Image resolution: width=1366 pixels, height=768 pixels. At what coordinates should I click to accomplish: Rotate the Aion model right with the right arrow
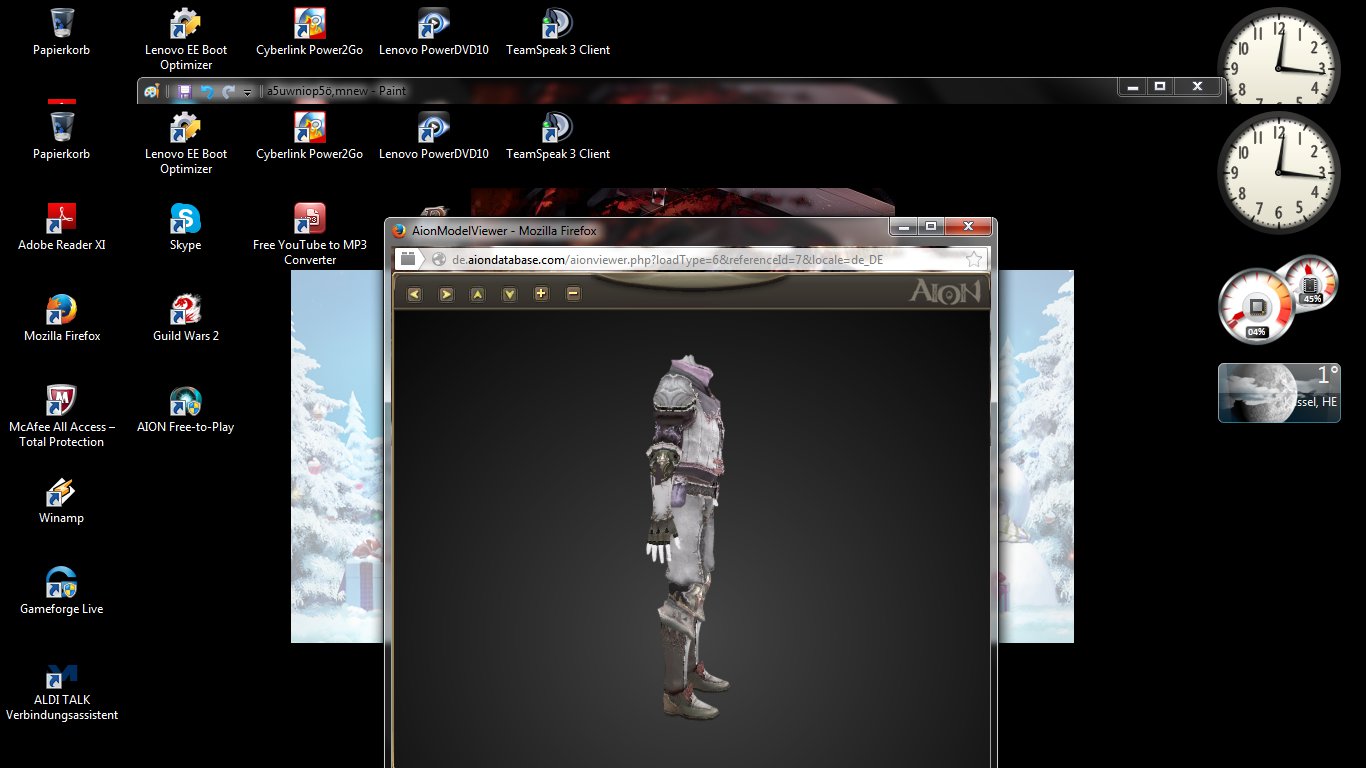[x=447, y=294]
